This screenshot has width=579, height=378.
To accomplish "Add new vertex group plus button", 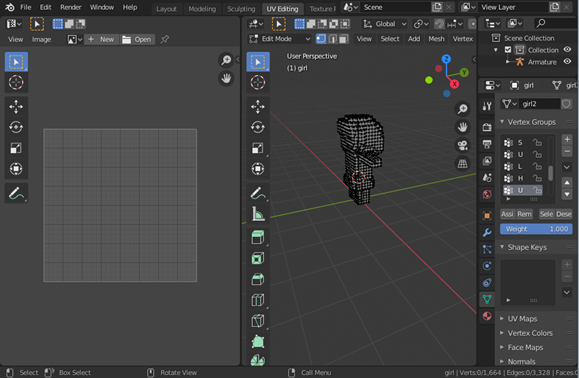I will tap(567, 139).
